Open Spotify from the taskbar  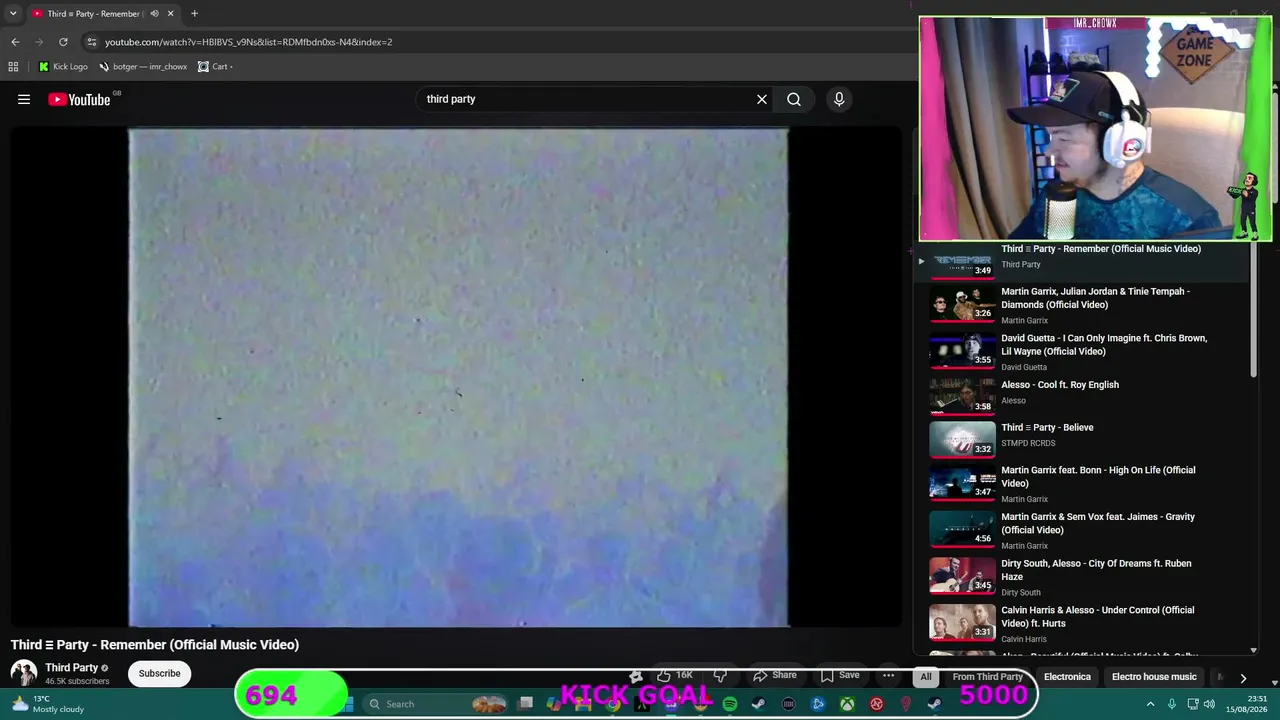pos(730,704)
